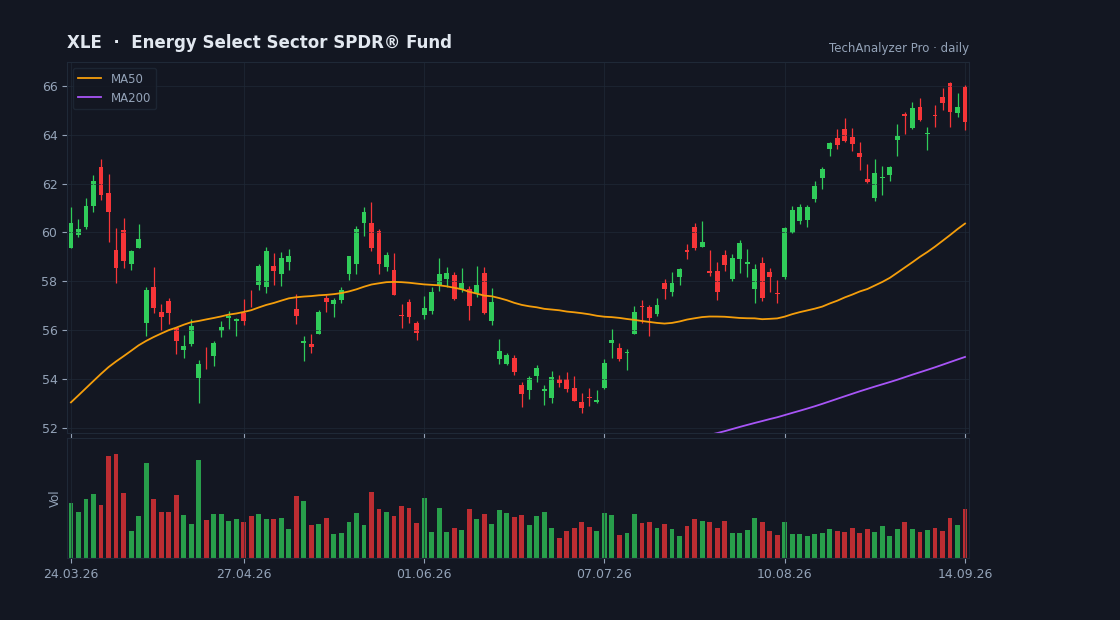Select the 14.09.26 date axis label
Image resolution: width=1120 pixels, height=620 pixels.
click(x=965, y=574)
